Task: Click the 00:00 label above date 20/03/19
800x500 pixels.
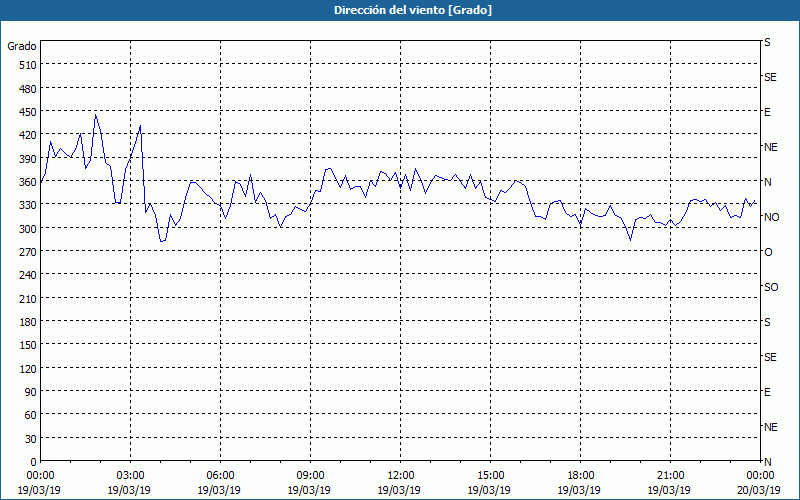Action: tap(760, 476)
